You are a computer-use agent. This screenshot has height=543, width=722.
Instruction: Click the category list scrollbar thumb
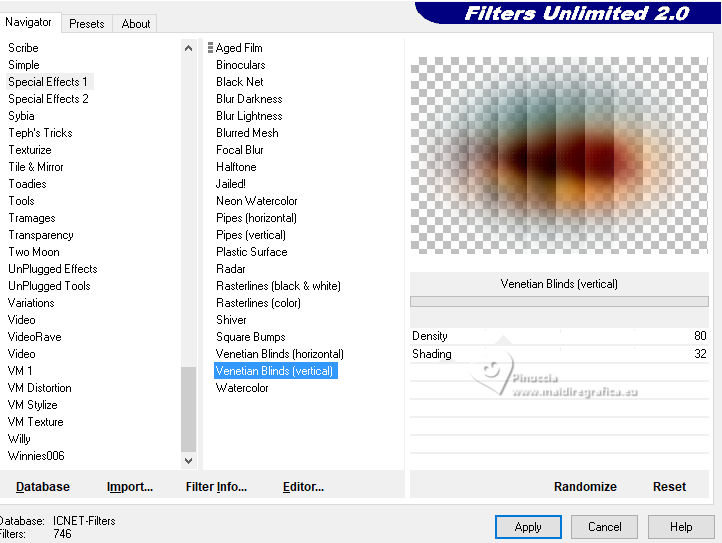point(188,409)
